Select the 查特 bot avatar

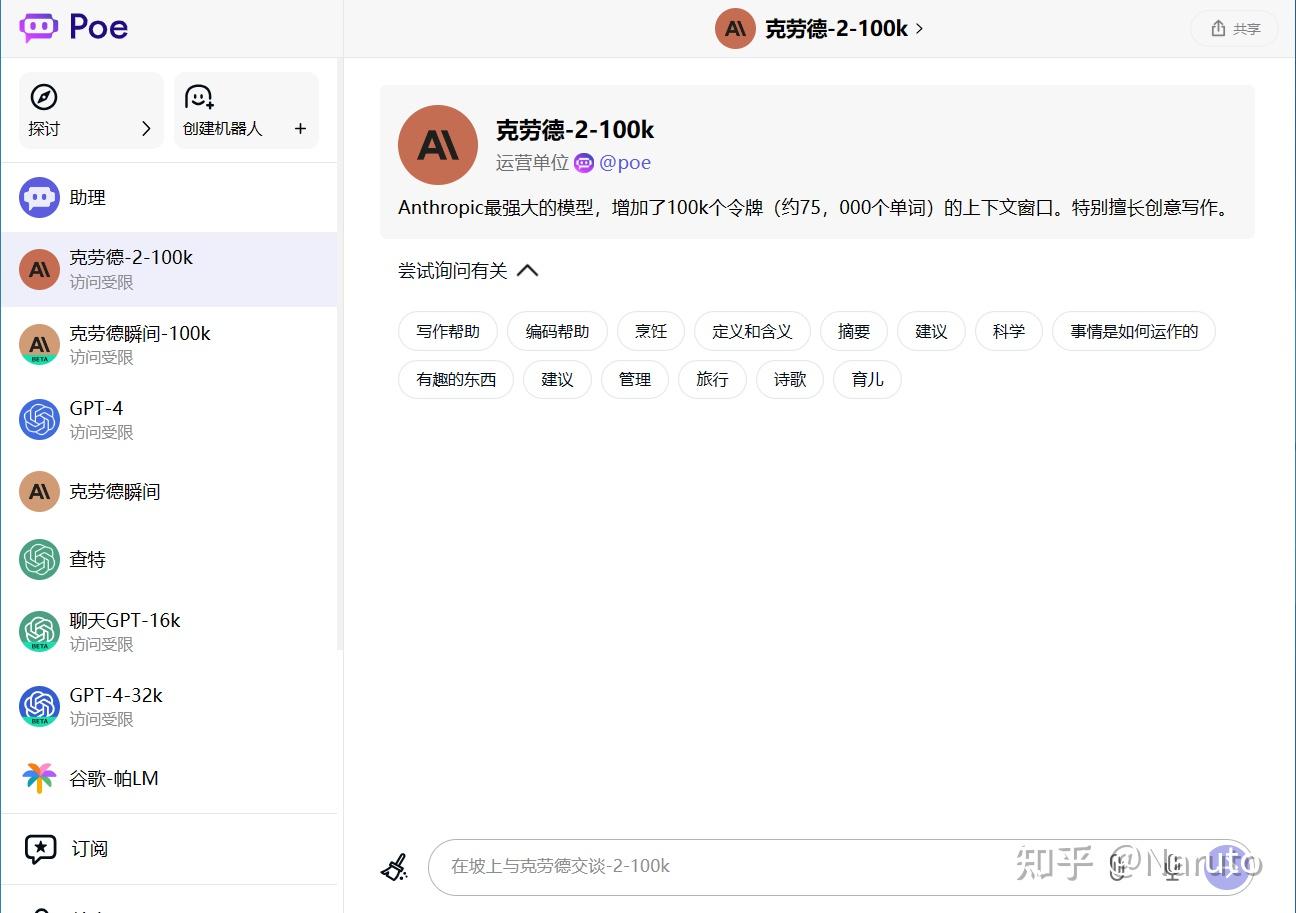pos(39,559)
